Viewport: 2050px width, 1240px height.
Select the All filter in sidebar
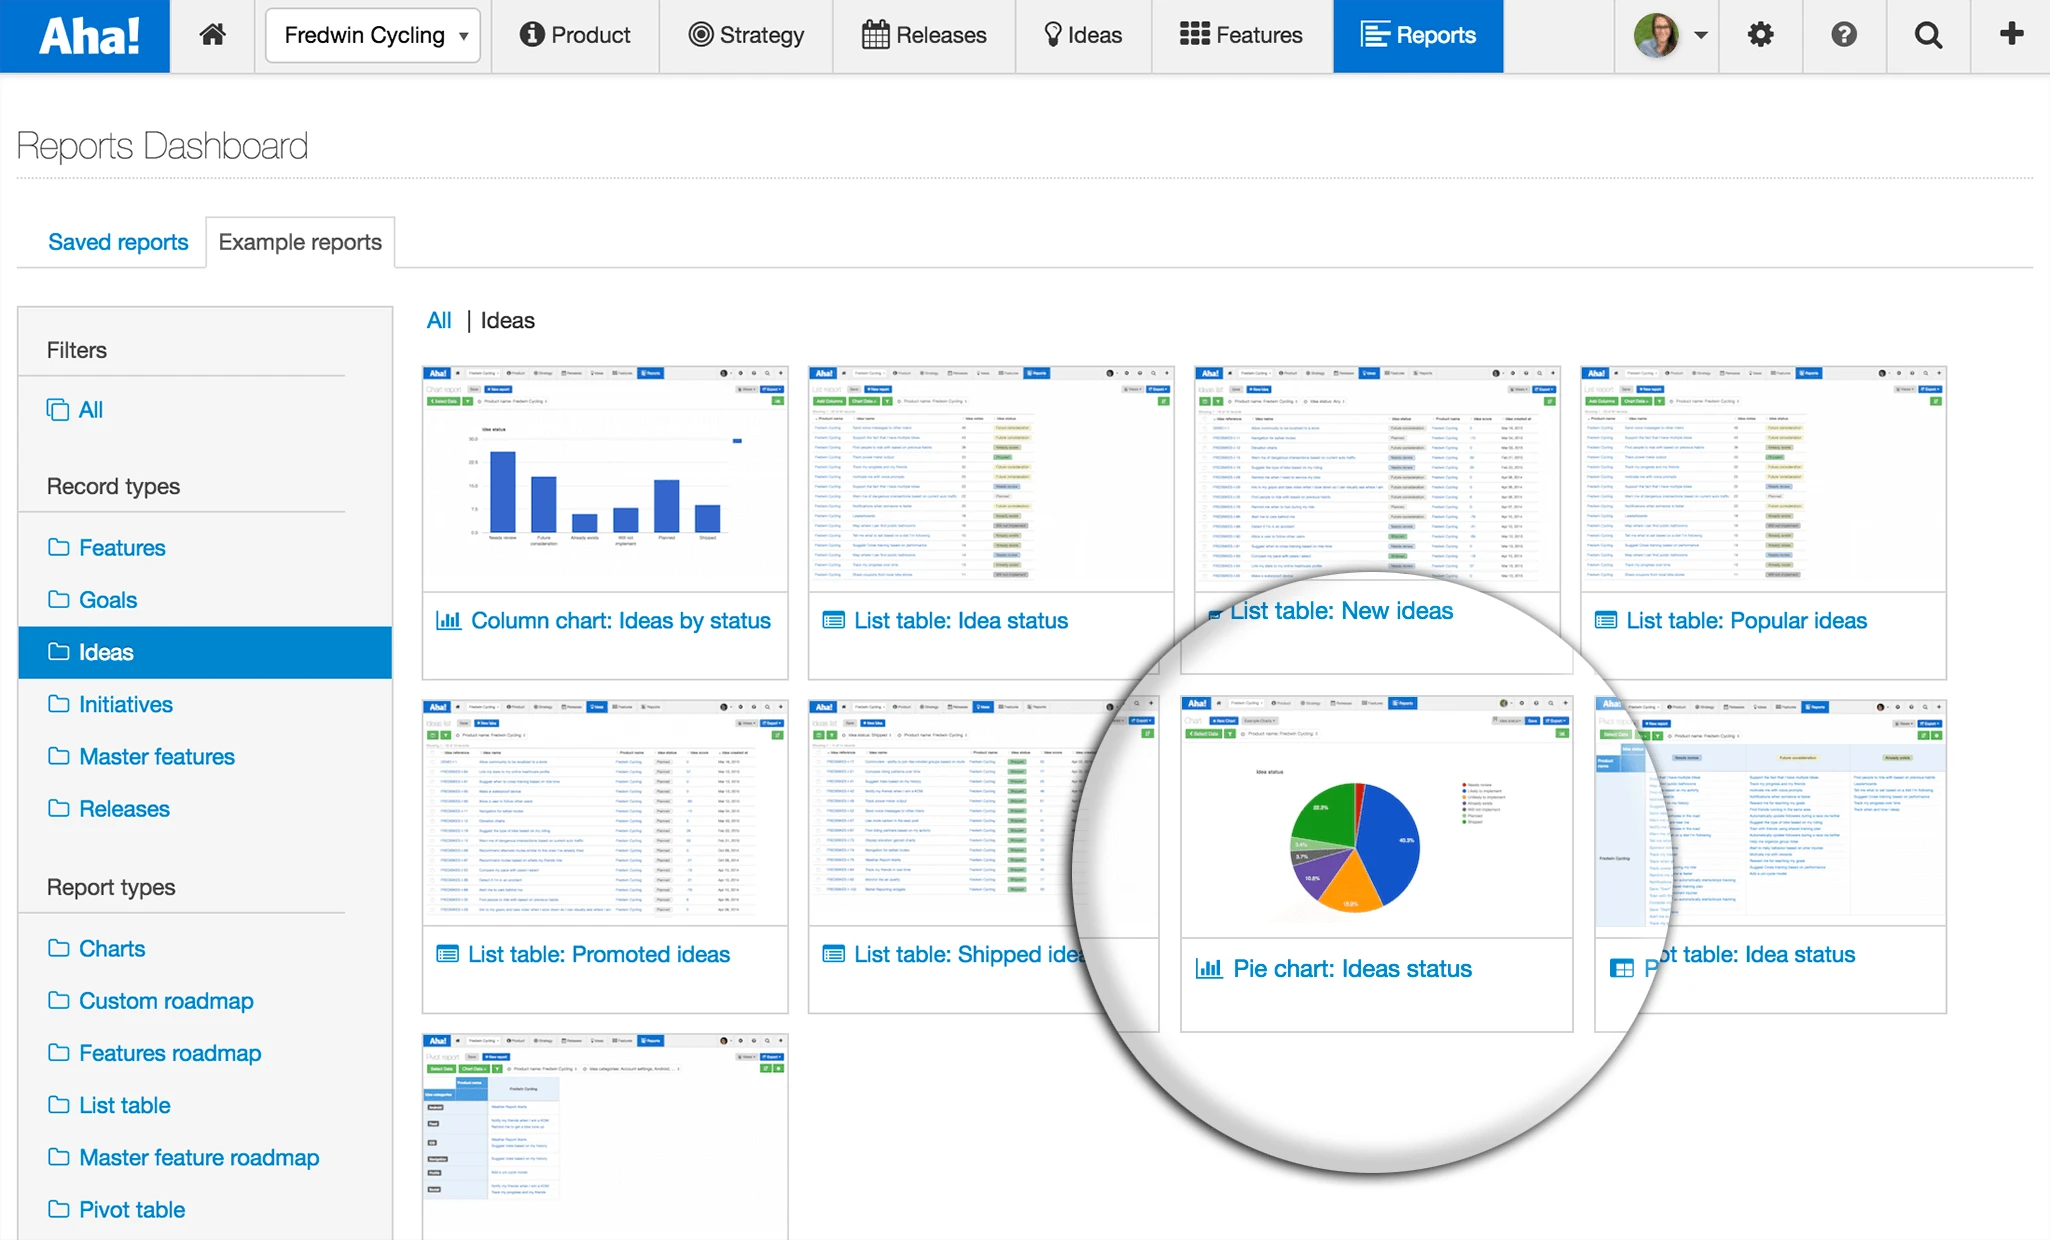pos(90,410)
